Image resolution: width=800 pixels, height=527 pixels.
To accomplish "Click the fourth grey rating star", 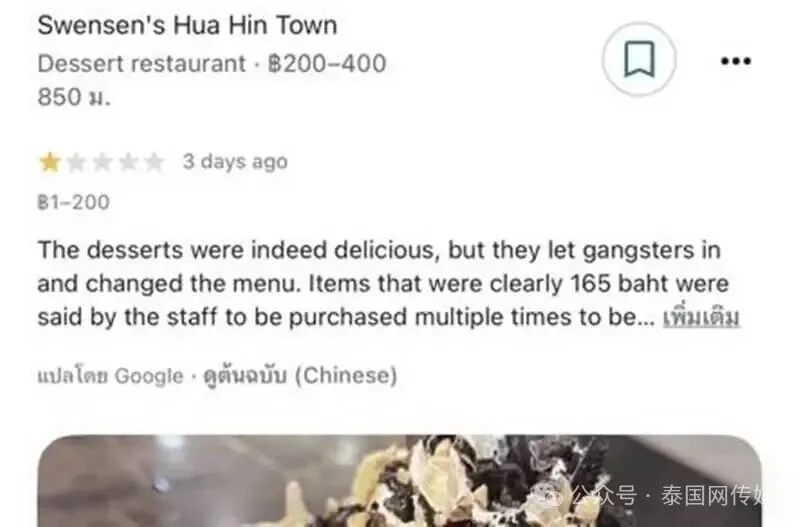I will pyautogui.click(x=128, y=163).
